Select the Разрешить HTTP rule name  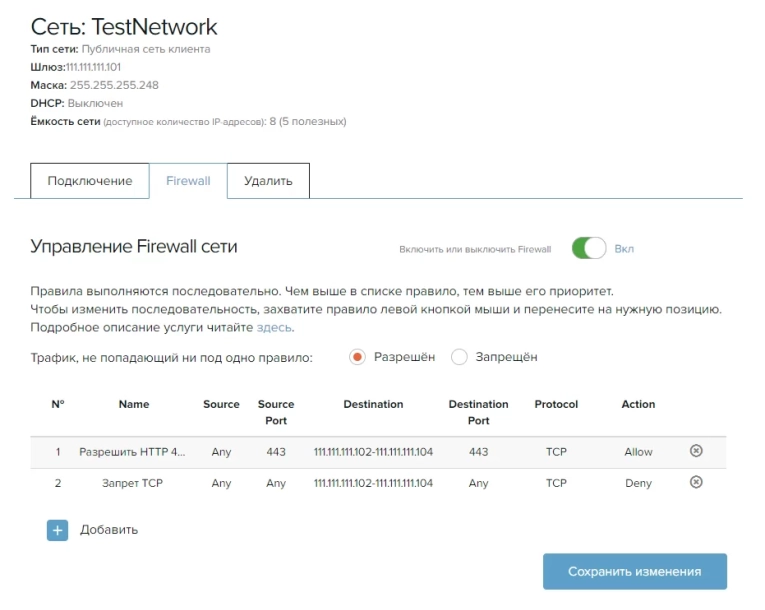click(x=133, y=452)
